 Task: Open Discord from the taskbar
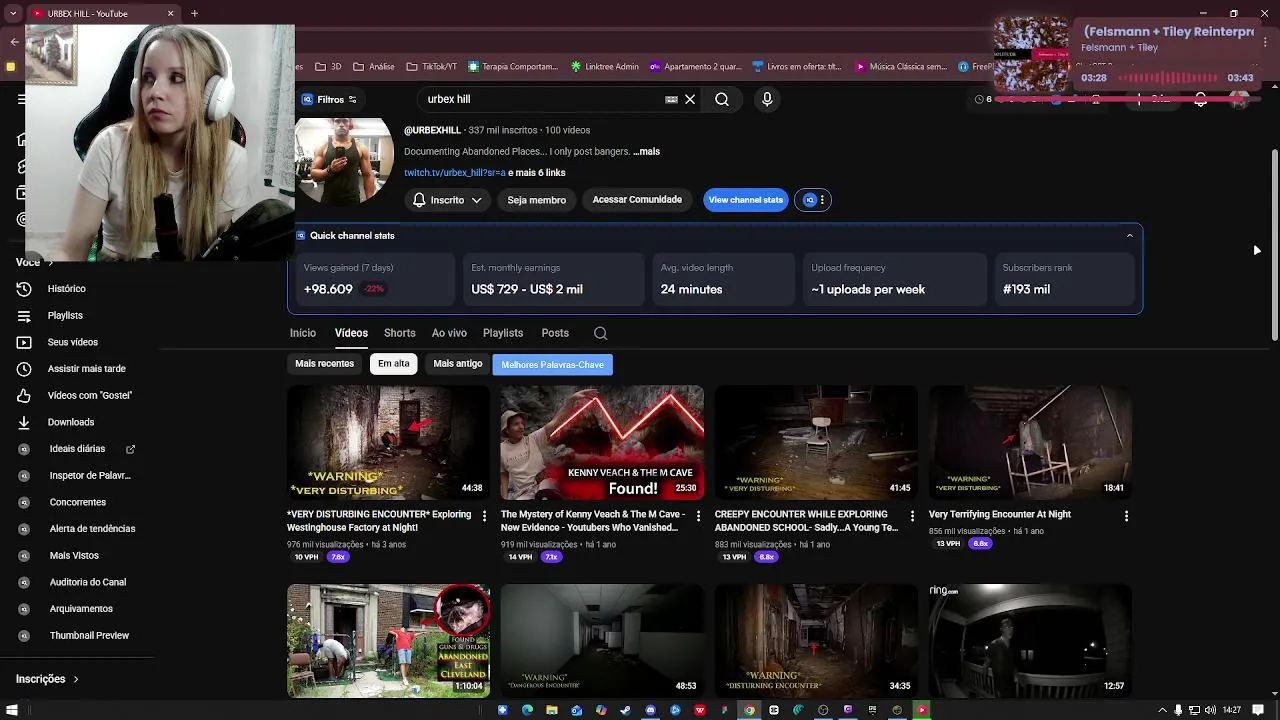(651, 710)
